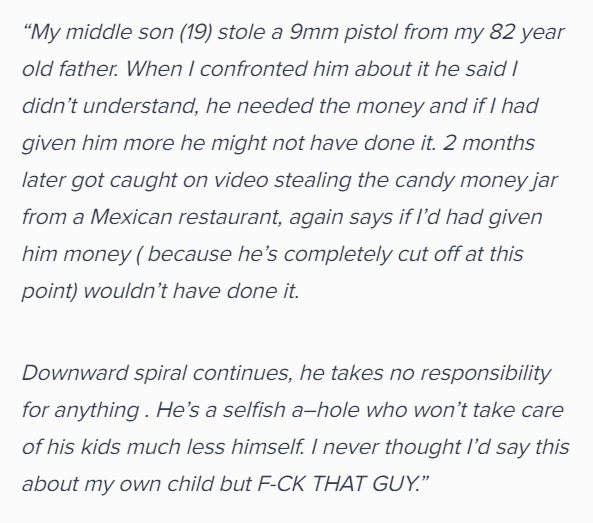Click the word "caught"

[143, 181]
